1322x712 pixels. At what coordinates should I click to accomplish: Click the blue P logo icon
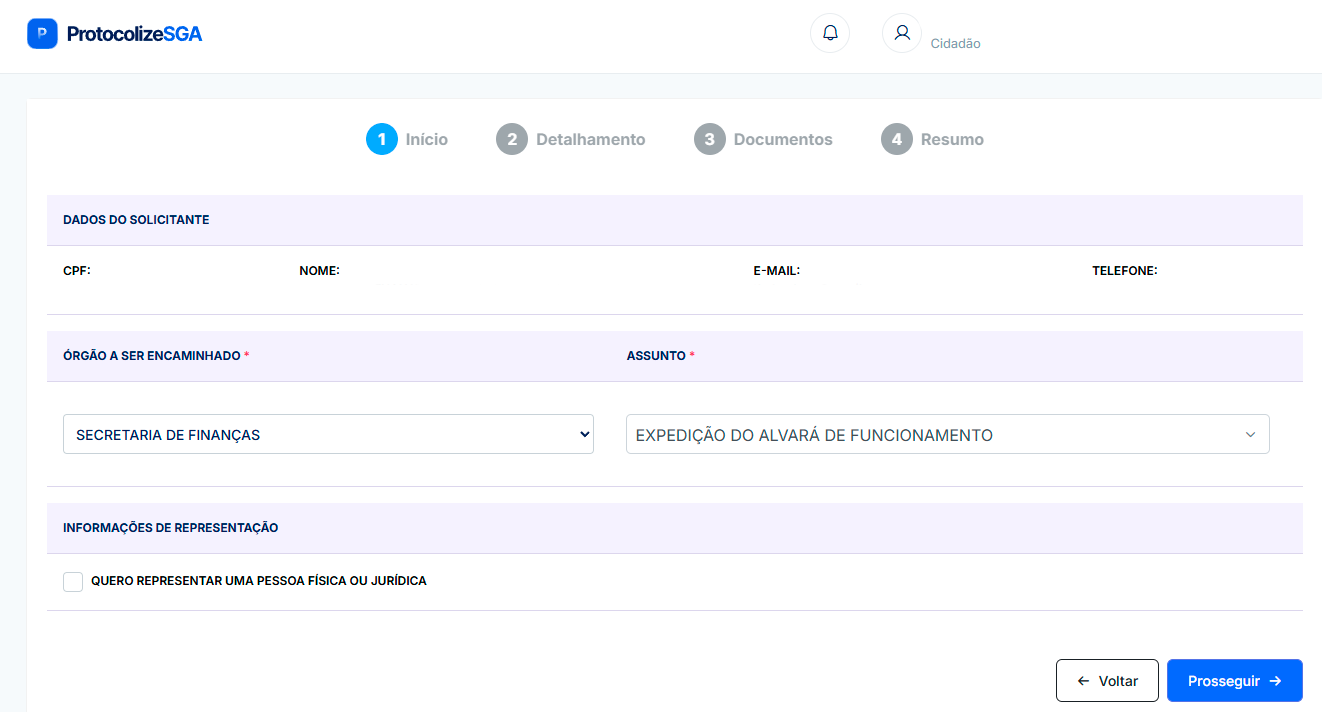point(42,34)
